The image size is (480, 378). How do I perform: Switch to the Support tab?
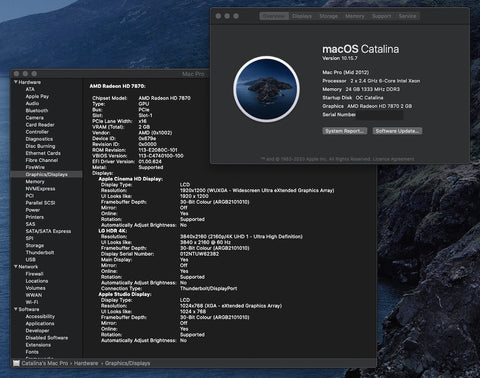tap(381, 16)
